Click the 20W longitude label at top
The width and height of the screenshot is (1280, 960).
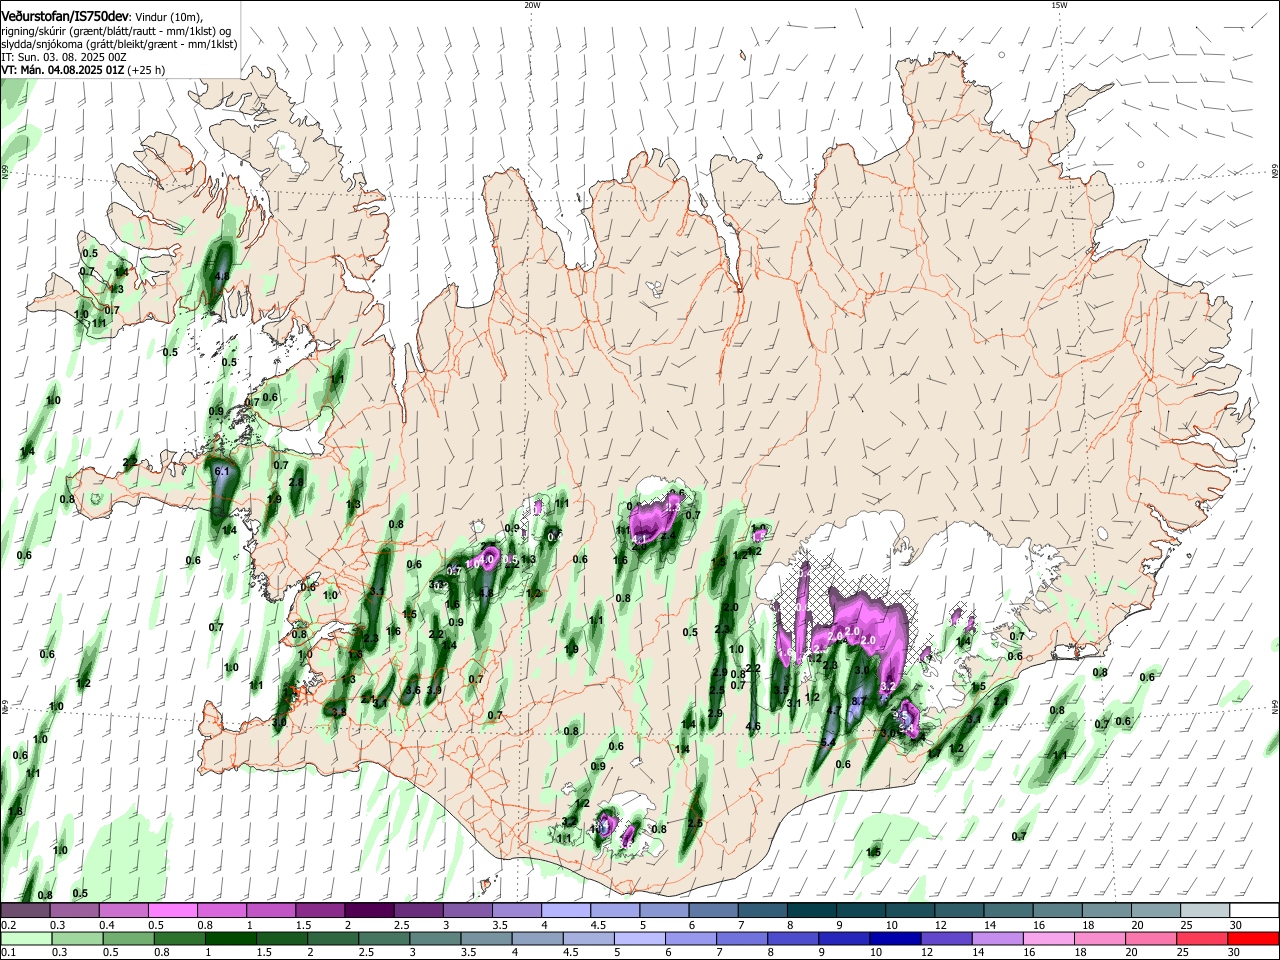532,5
